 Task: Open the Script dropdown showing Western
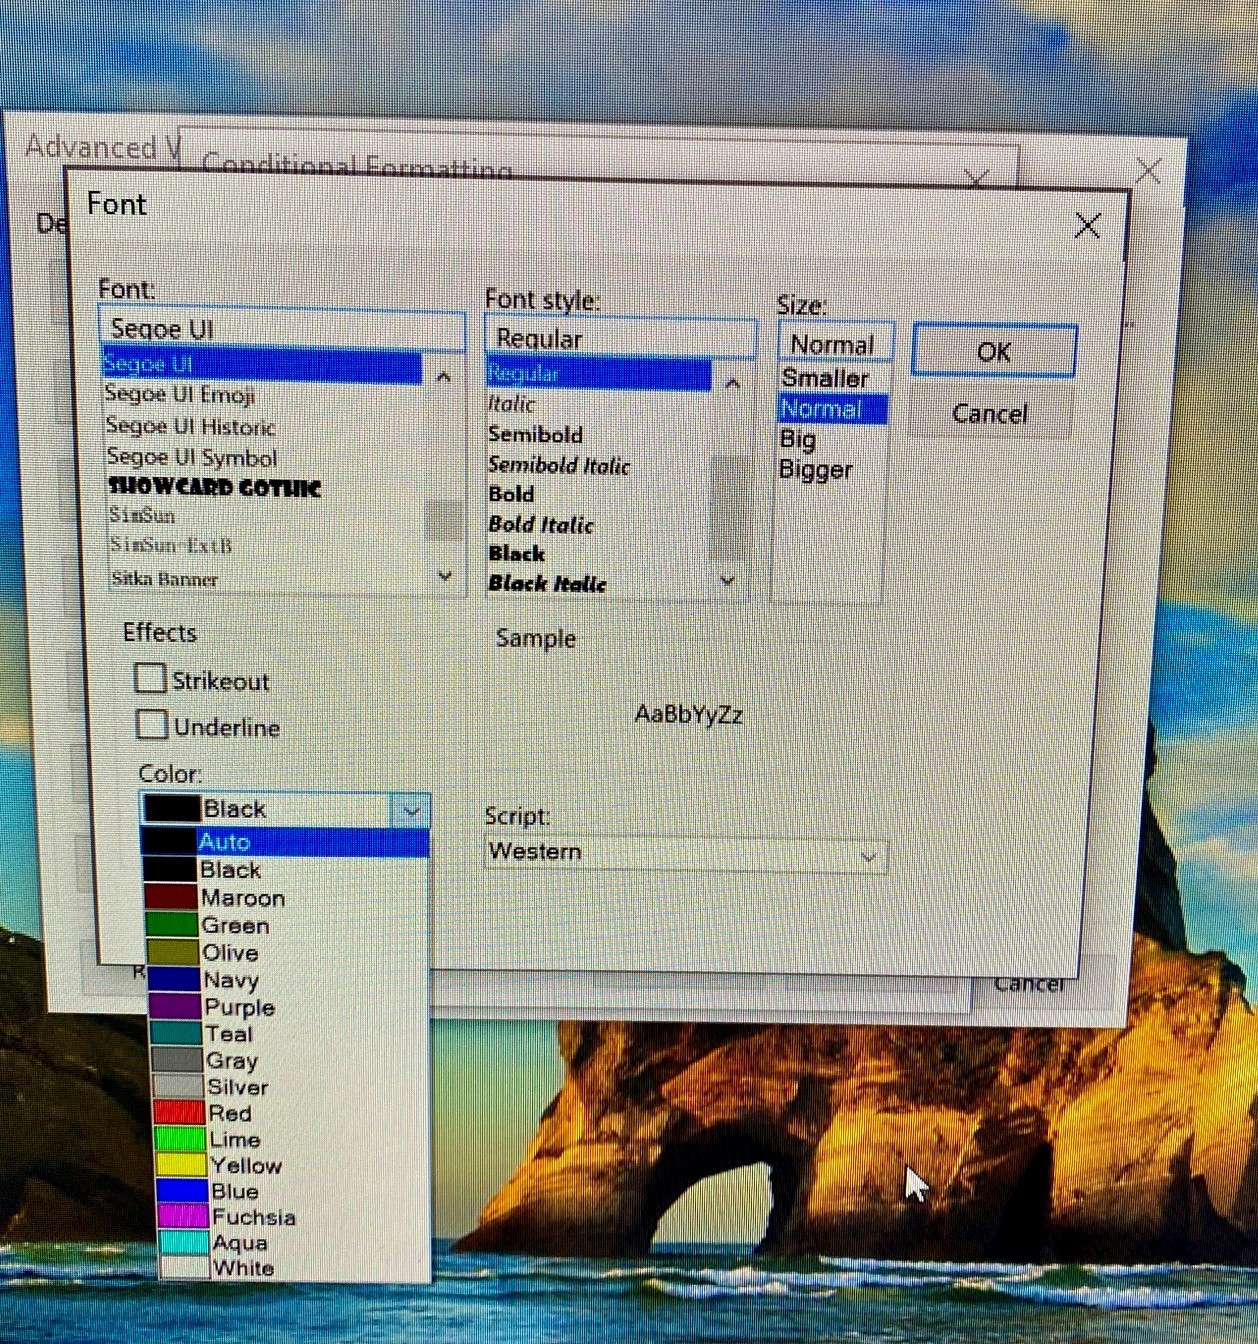point(686,853)
